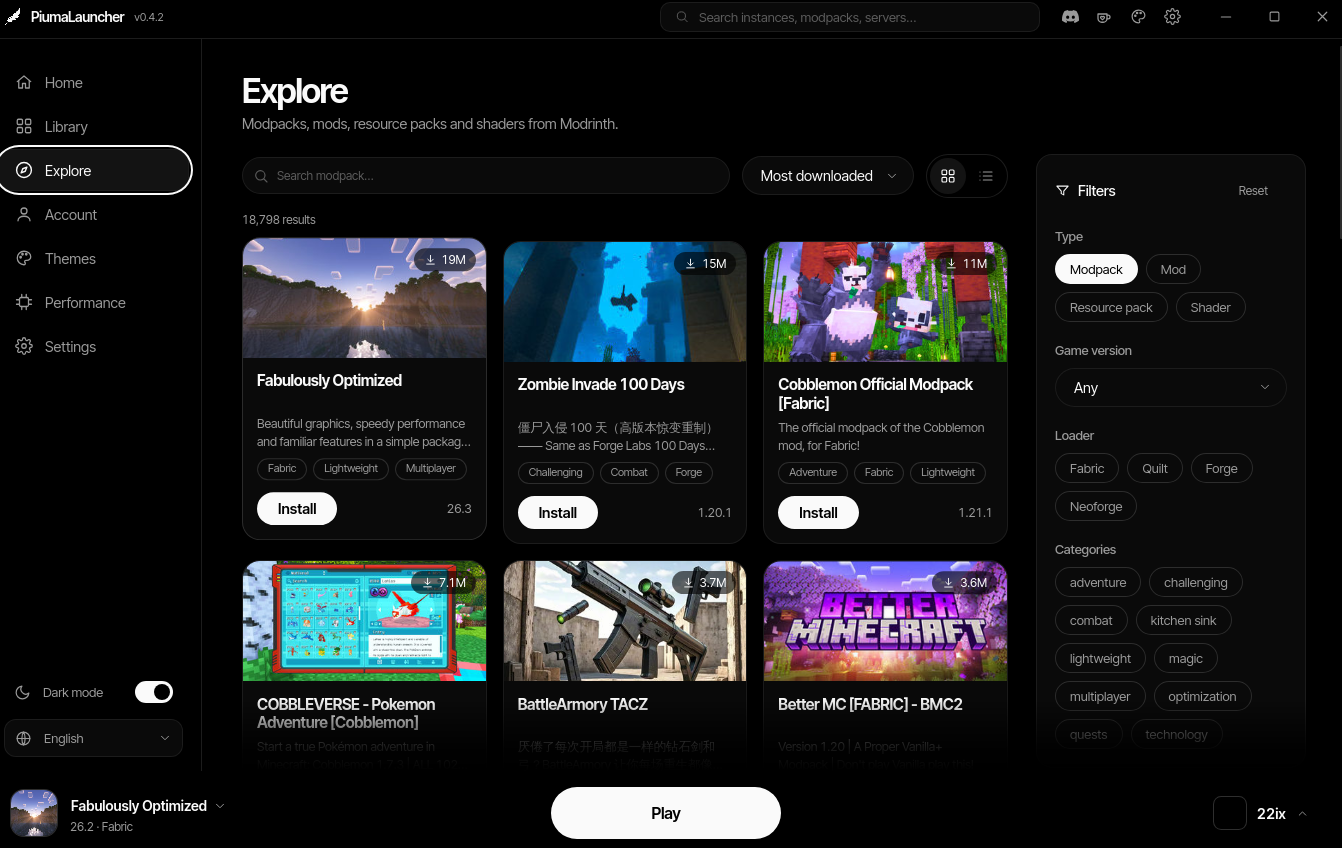This screenshot has width=1342, height=848.
Task: Open the Better MC [FABRIC] - BMC2 thumbnail
Action: click(x=885, y=621)
